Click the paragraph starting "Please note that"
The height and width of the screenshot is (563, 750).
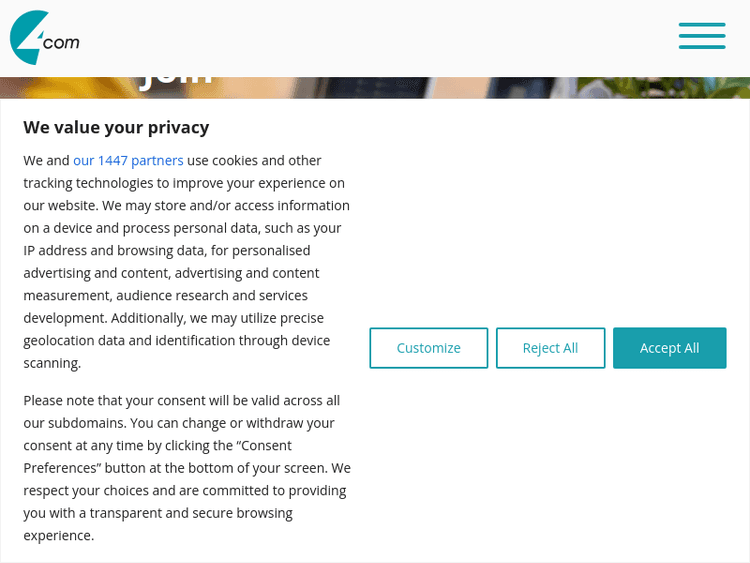186,468
